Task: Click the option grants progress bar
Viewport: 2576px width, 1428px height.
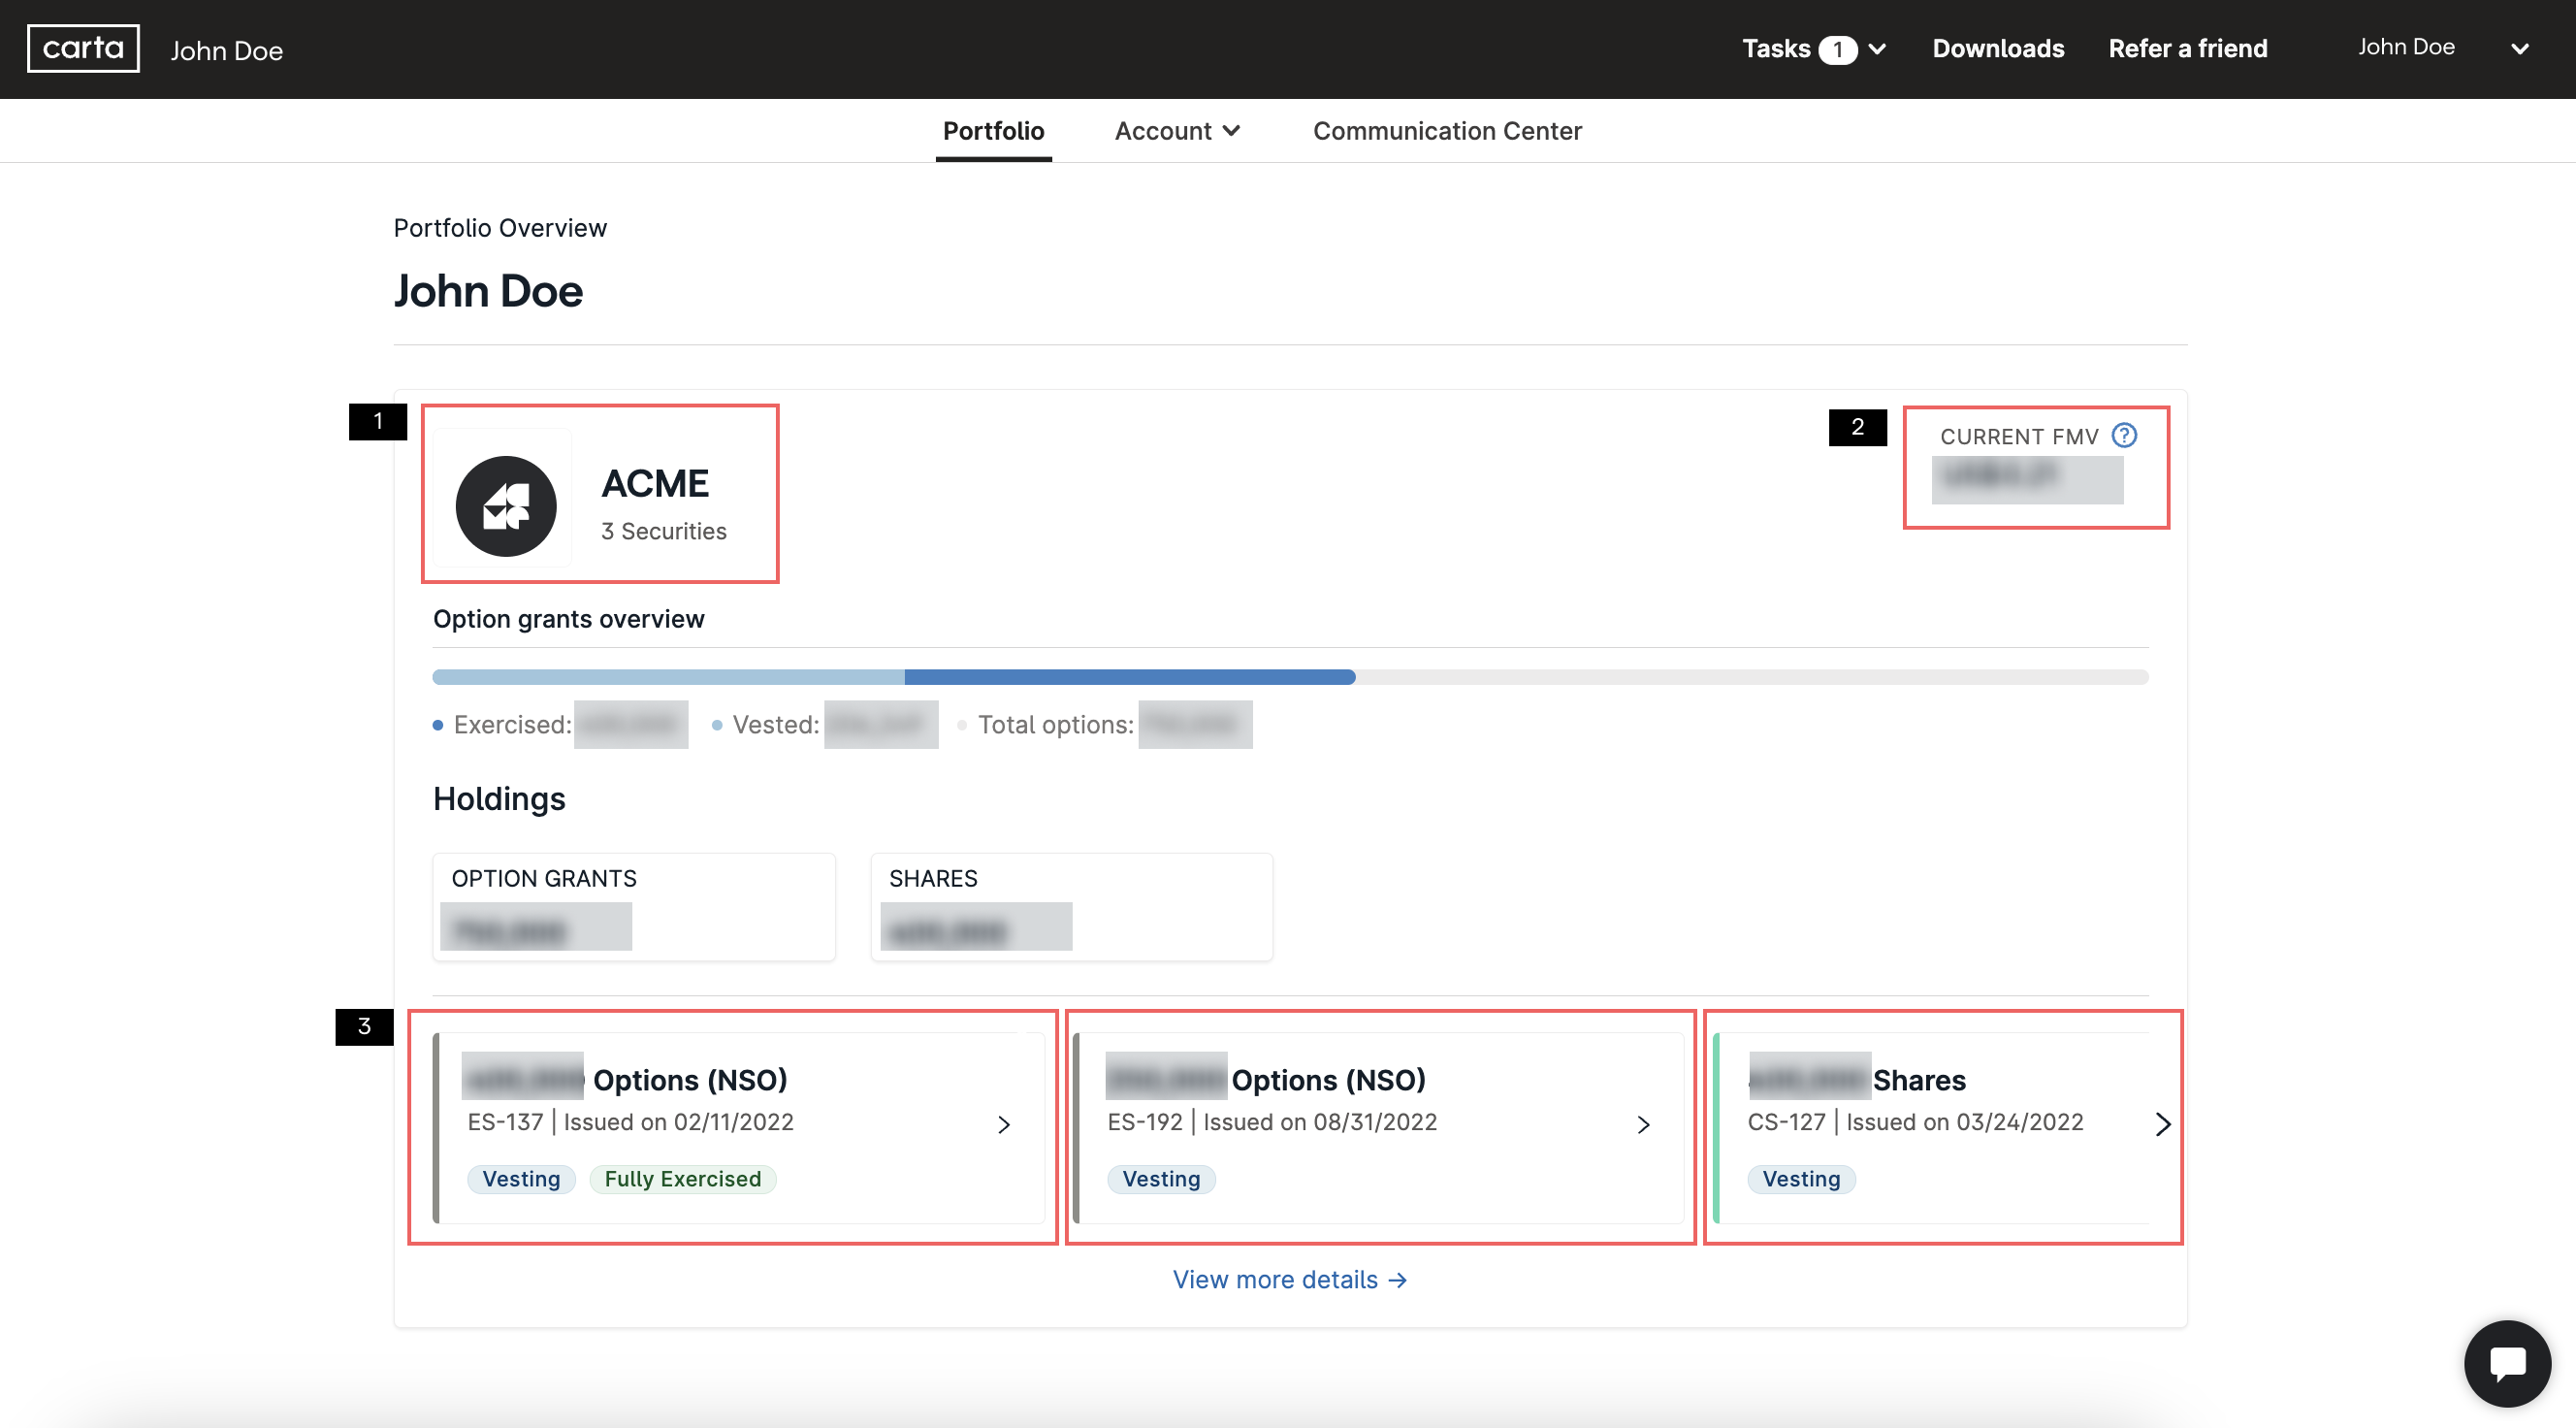Action: (1289, 677)
